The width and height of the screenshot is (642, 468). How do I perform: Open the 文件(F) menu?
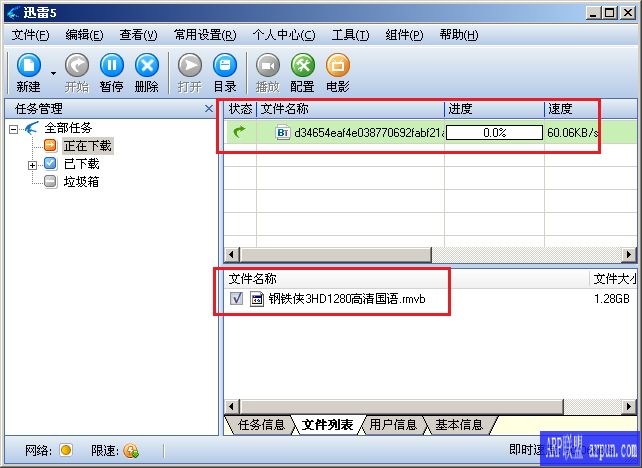pos(30,35)
